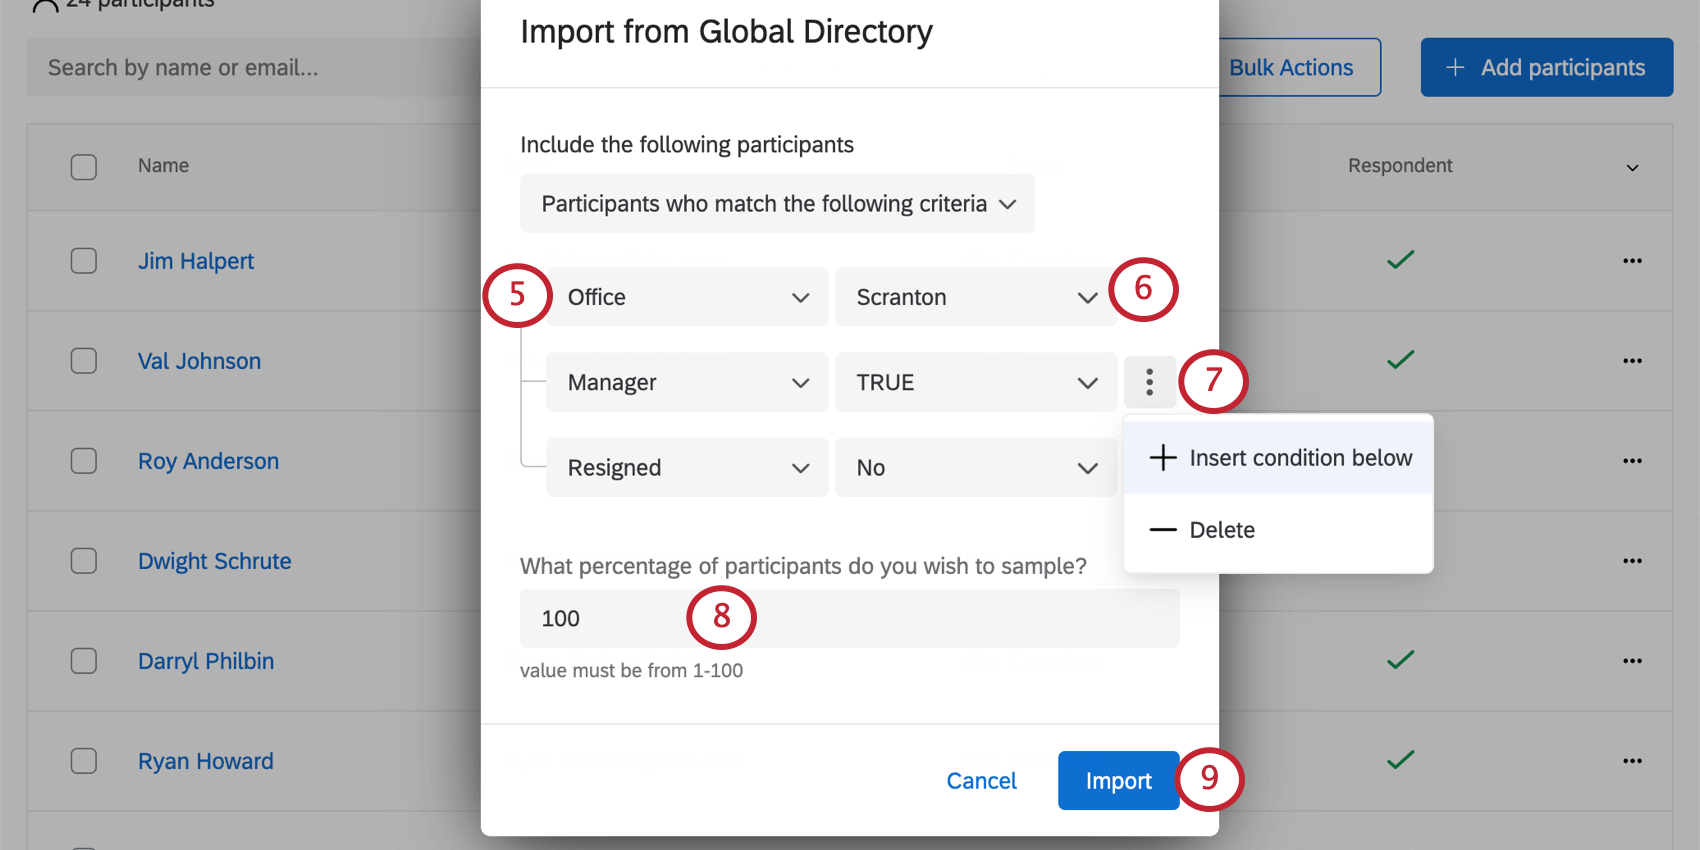
Task: Check the box next to Jim Halpert
Action: (x=84, y=261)
